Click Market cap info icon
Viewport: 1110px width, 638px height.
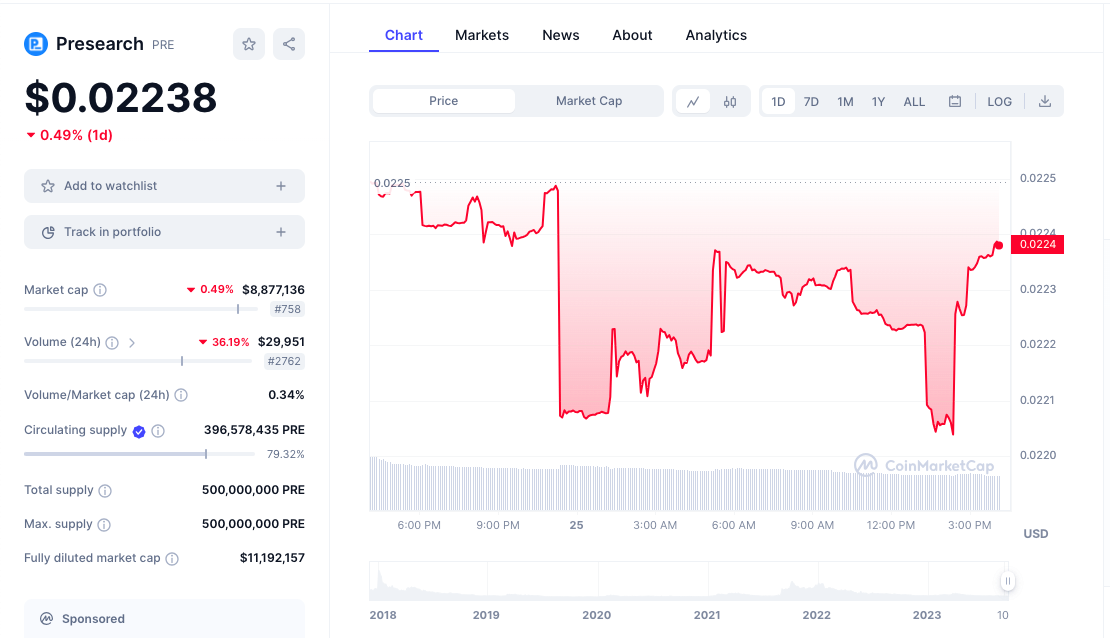(100, 290)
